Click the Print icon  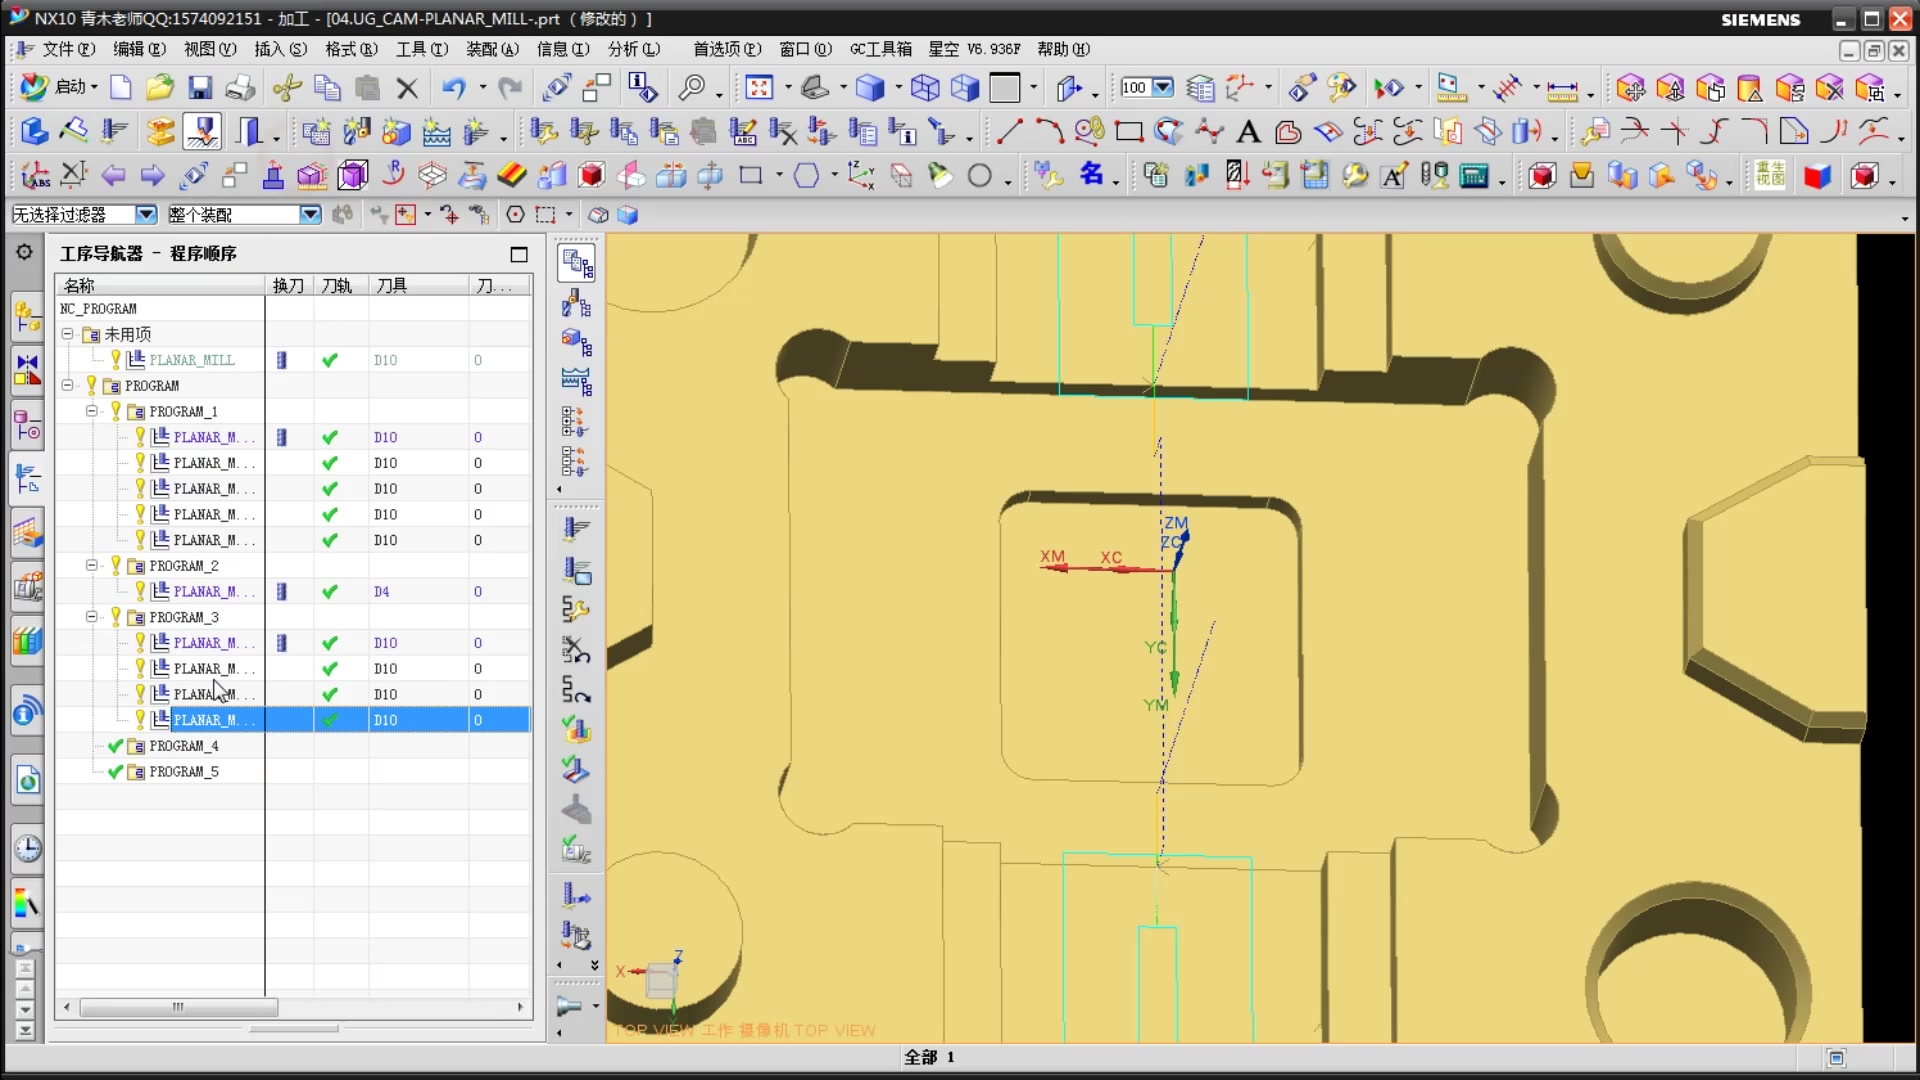pos(240,88)
